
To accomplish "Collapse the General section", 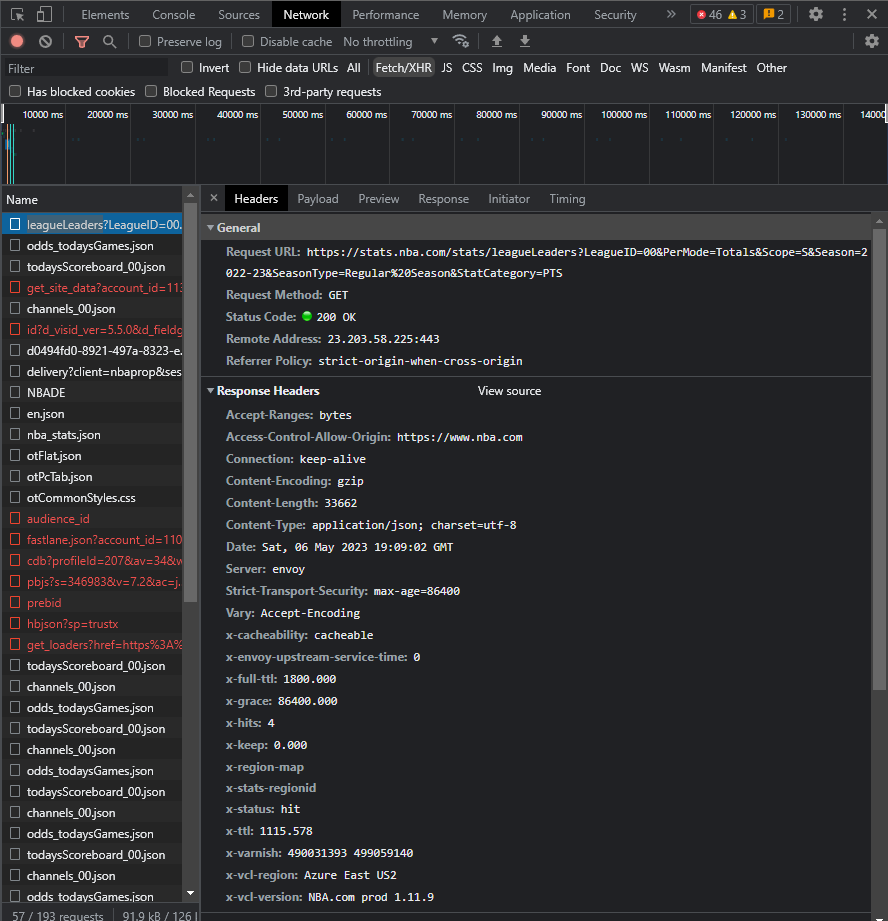I will coord(211,227).
